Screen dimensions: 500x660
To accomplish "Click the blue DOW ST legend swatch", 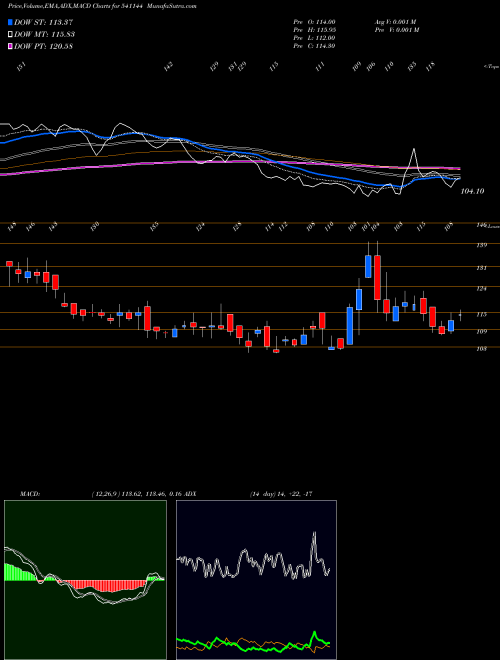I will pyautogui.click(x=10, y=22).
